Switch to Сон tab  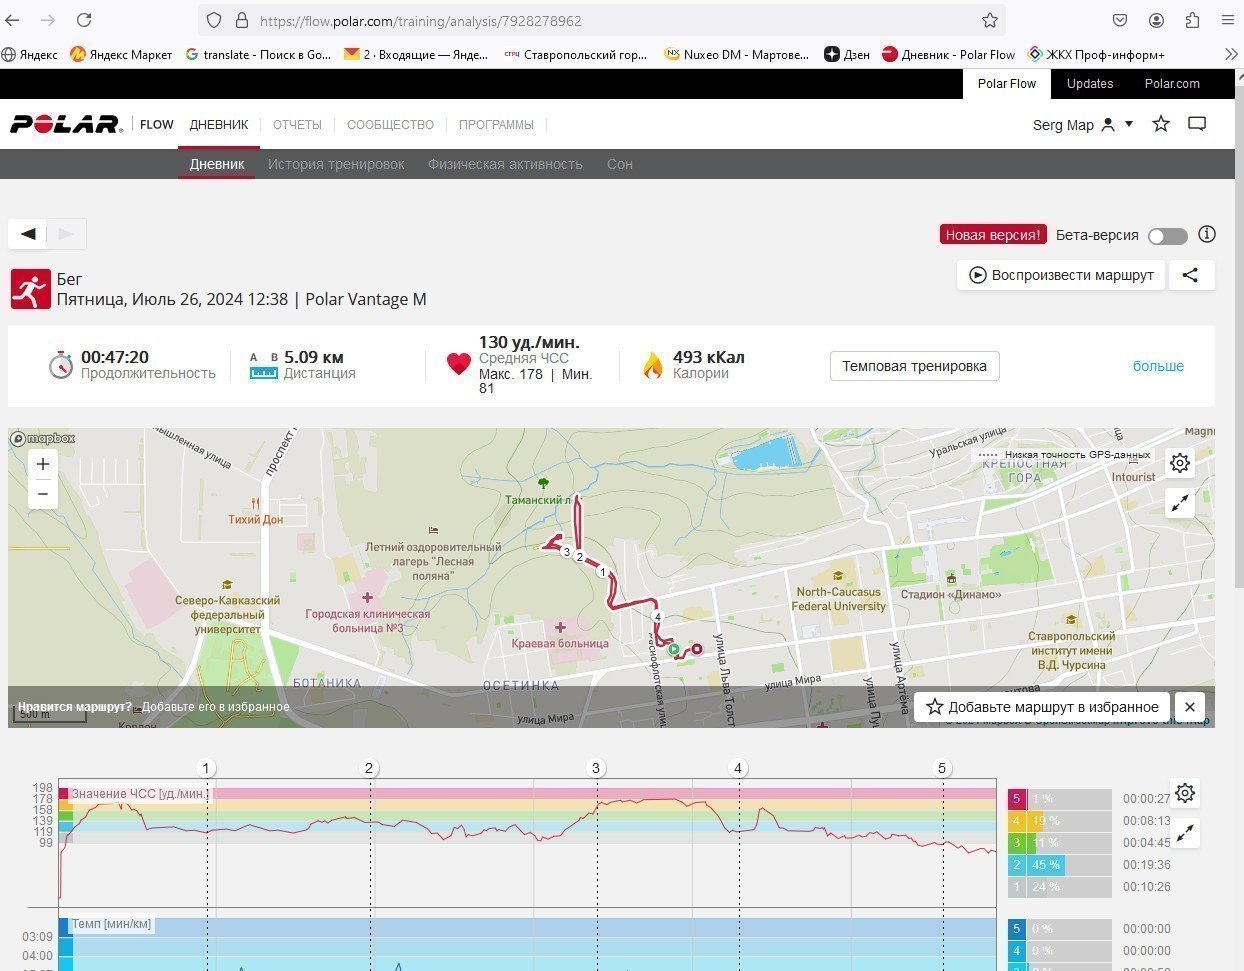(x=620, y=164)
